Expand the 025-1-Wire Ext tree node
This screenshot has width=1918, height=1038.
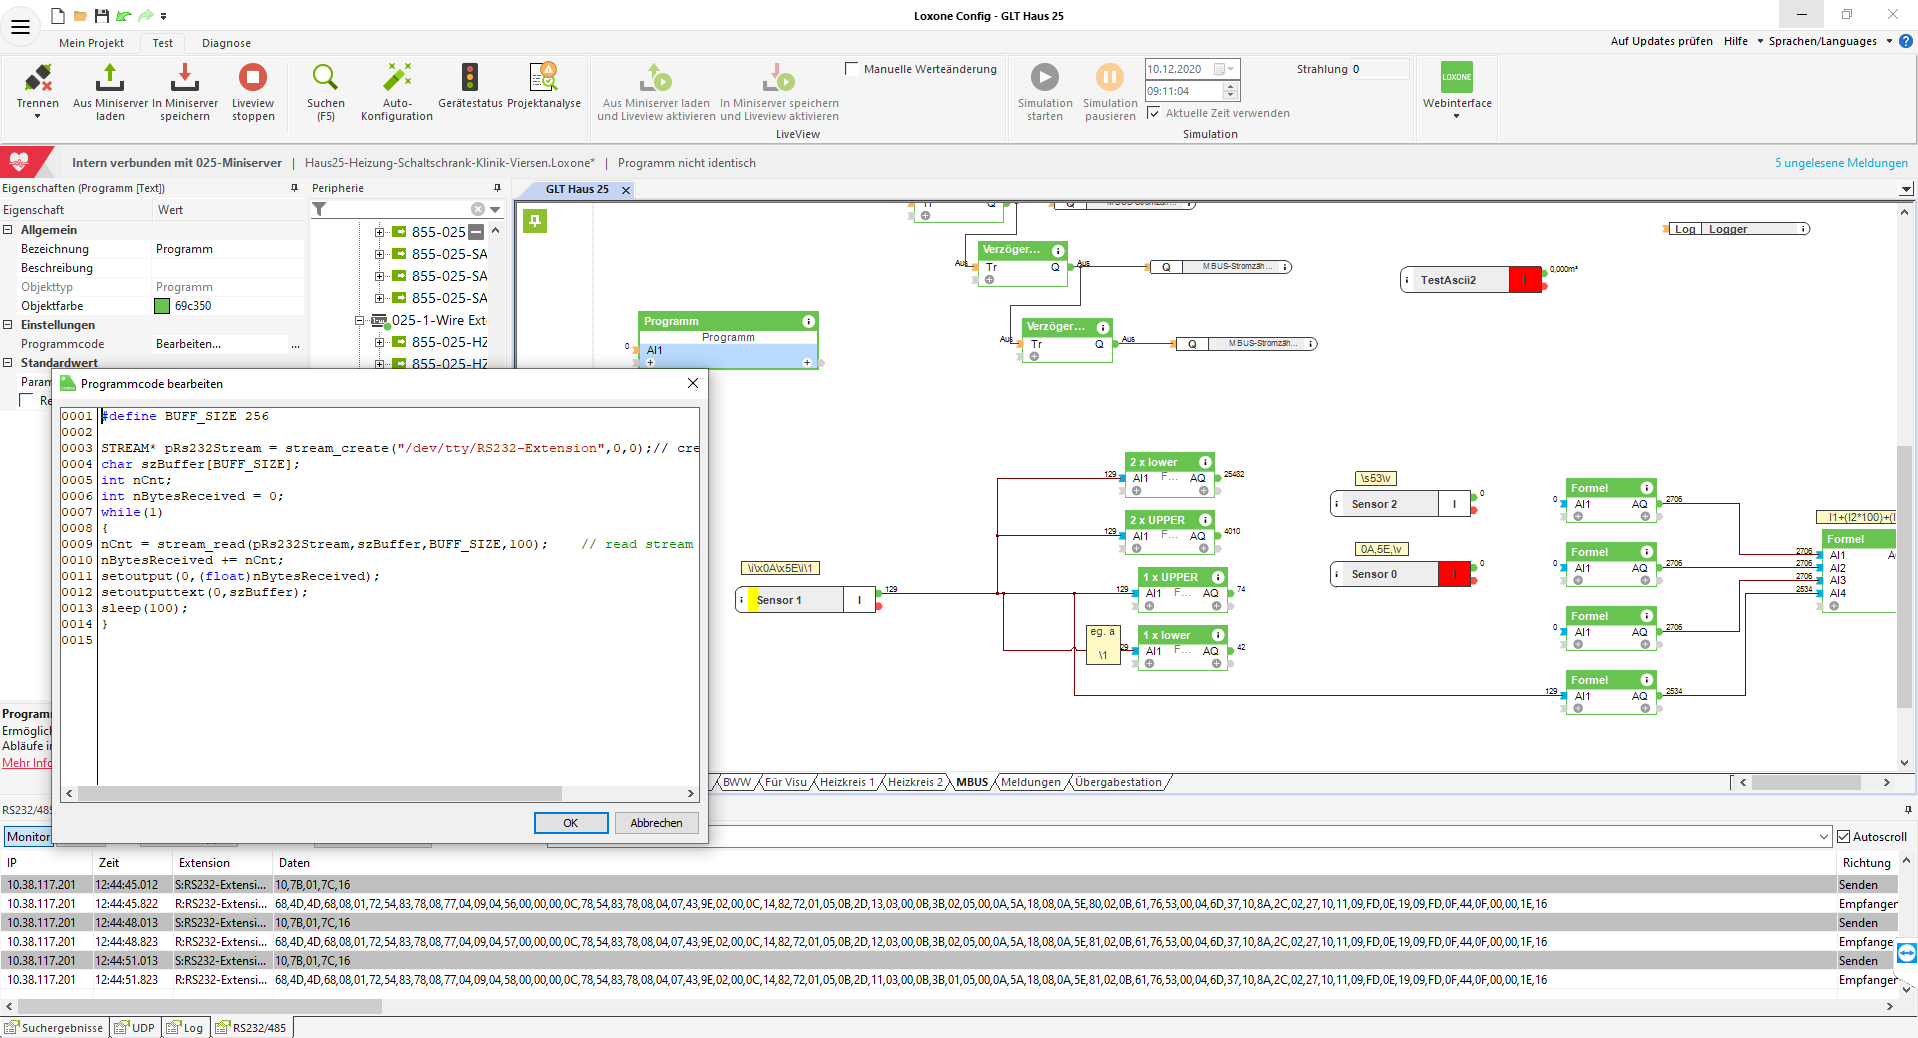click(x=359, y=321)
